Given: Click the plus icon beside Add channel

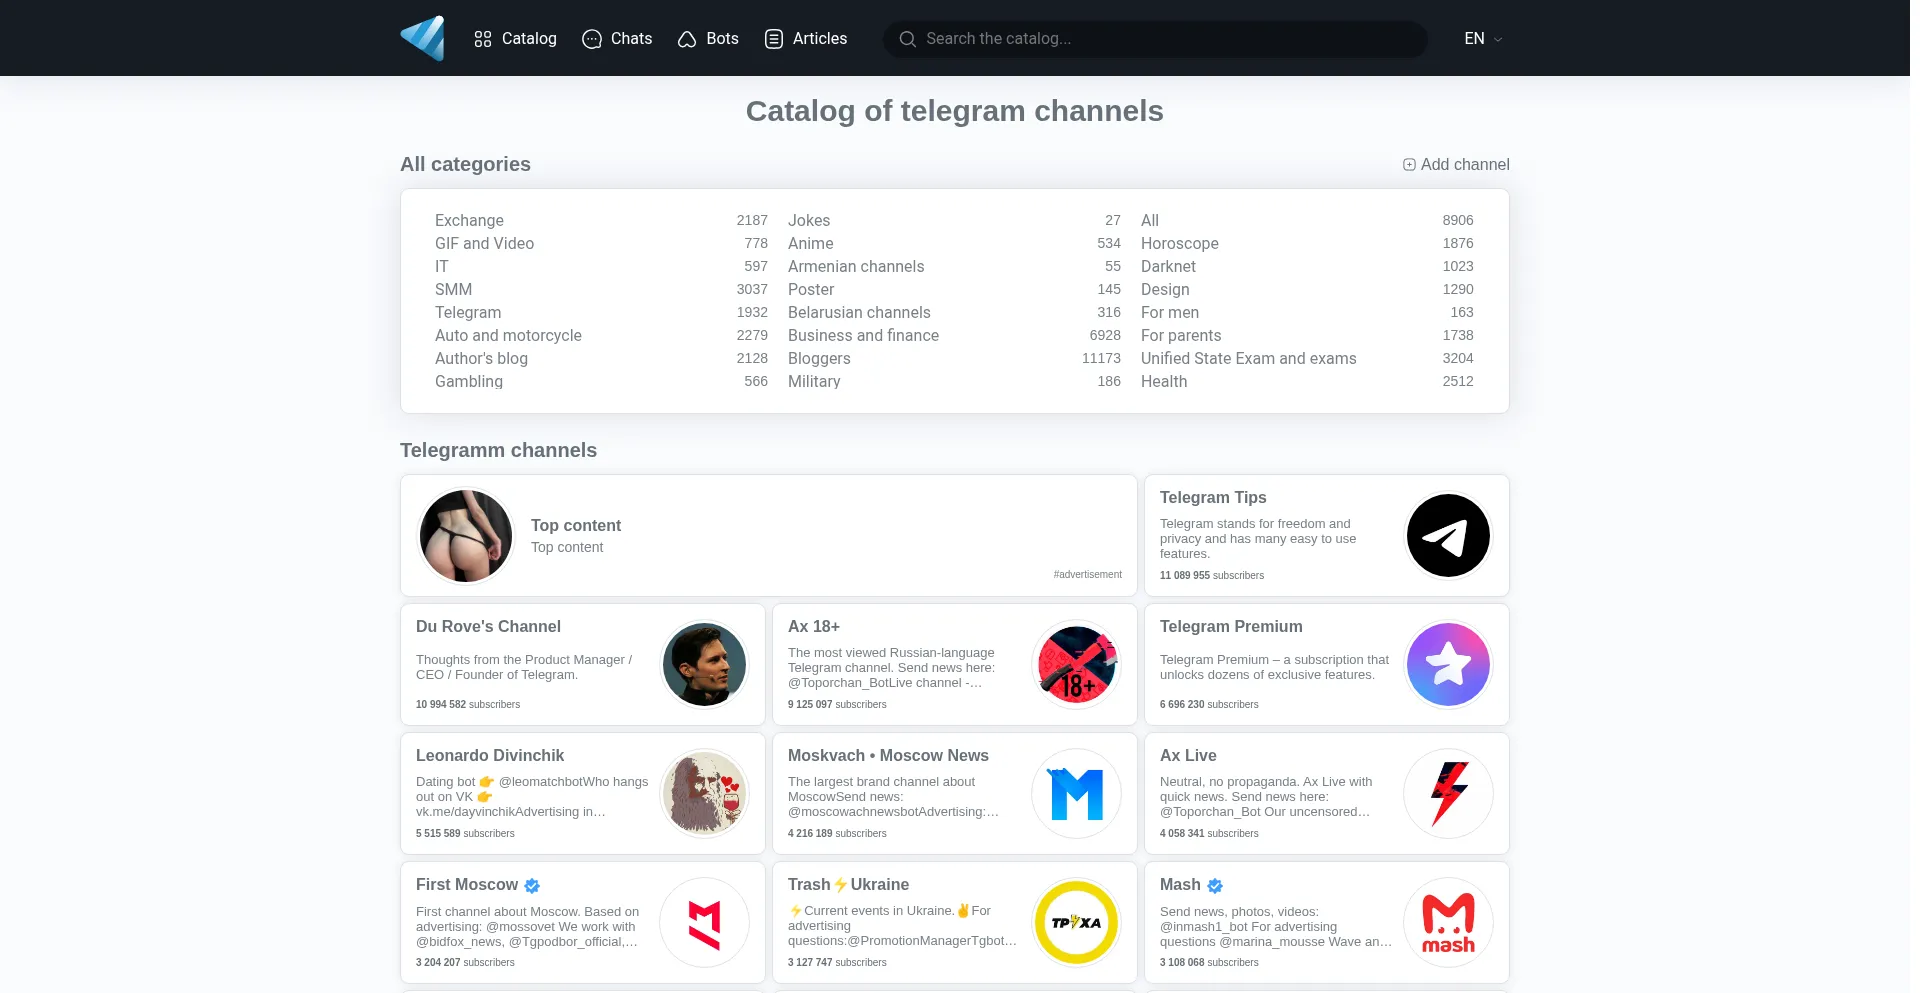Looking at the screenshot, I should coord(1409,165).
